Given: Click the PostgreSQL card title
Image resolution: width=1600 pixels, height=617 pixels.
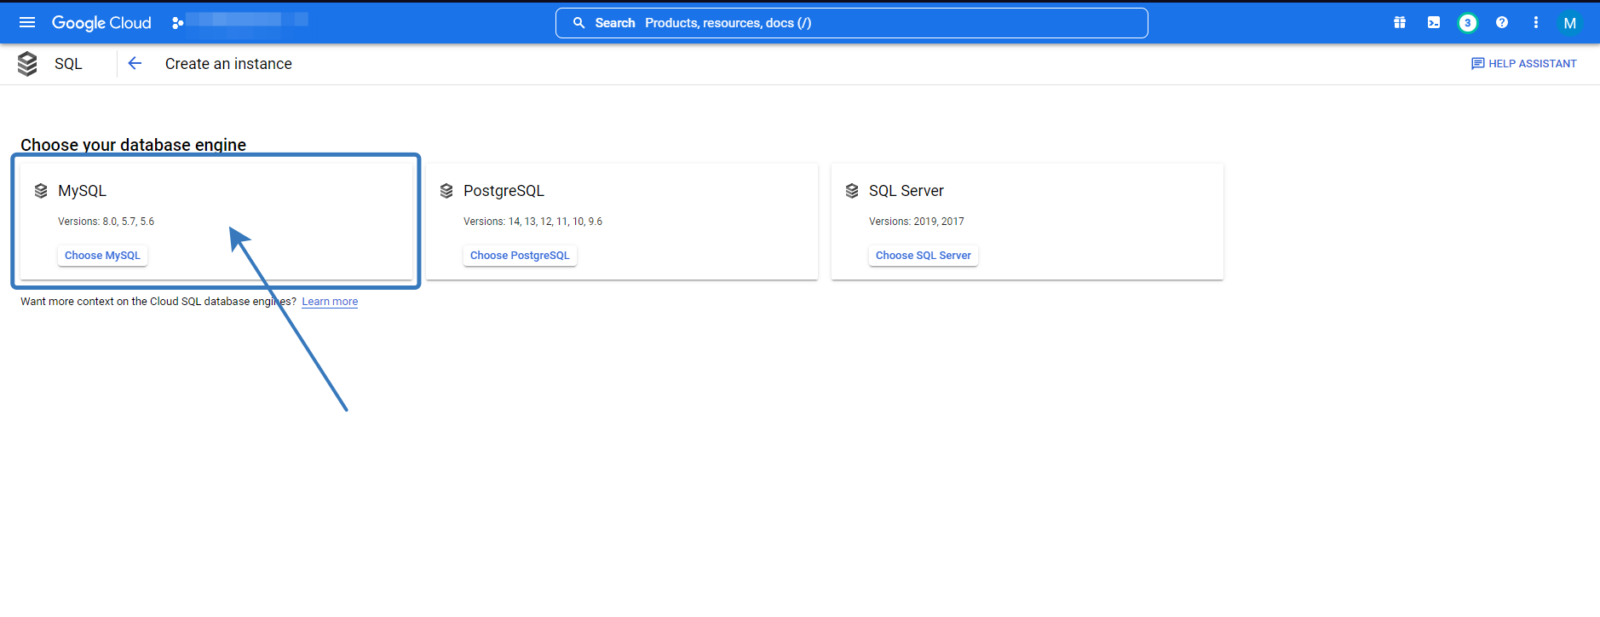Looking at the screenshot, I should 504,190.
